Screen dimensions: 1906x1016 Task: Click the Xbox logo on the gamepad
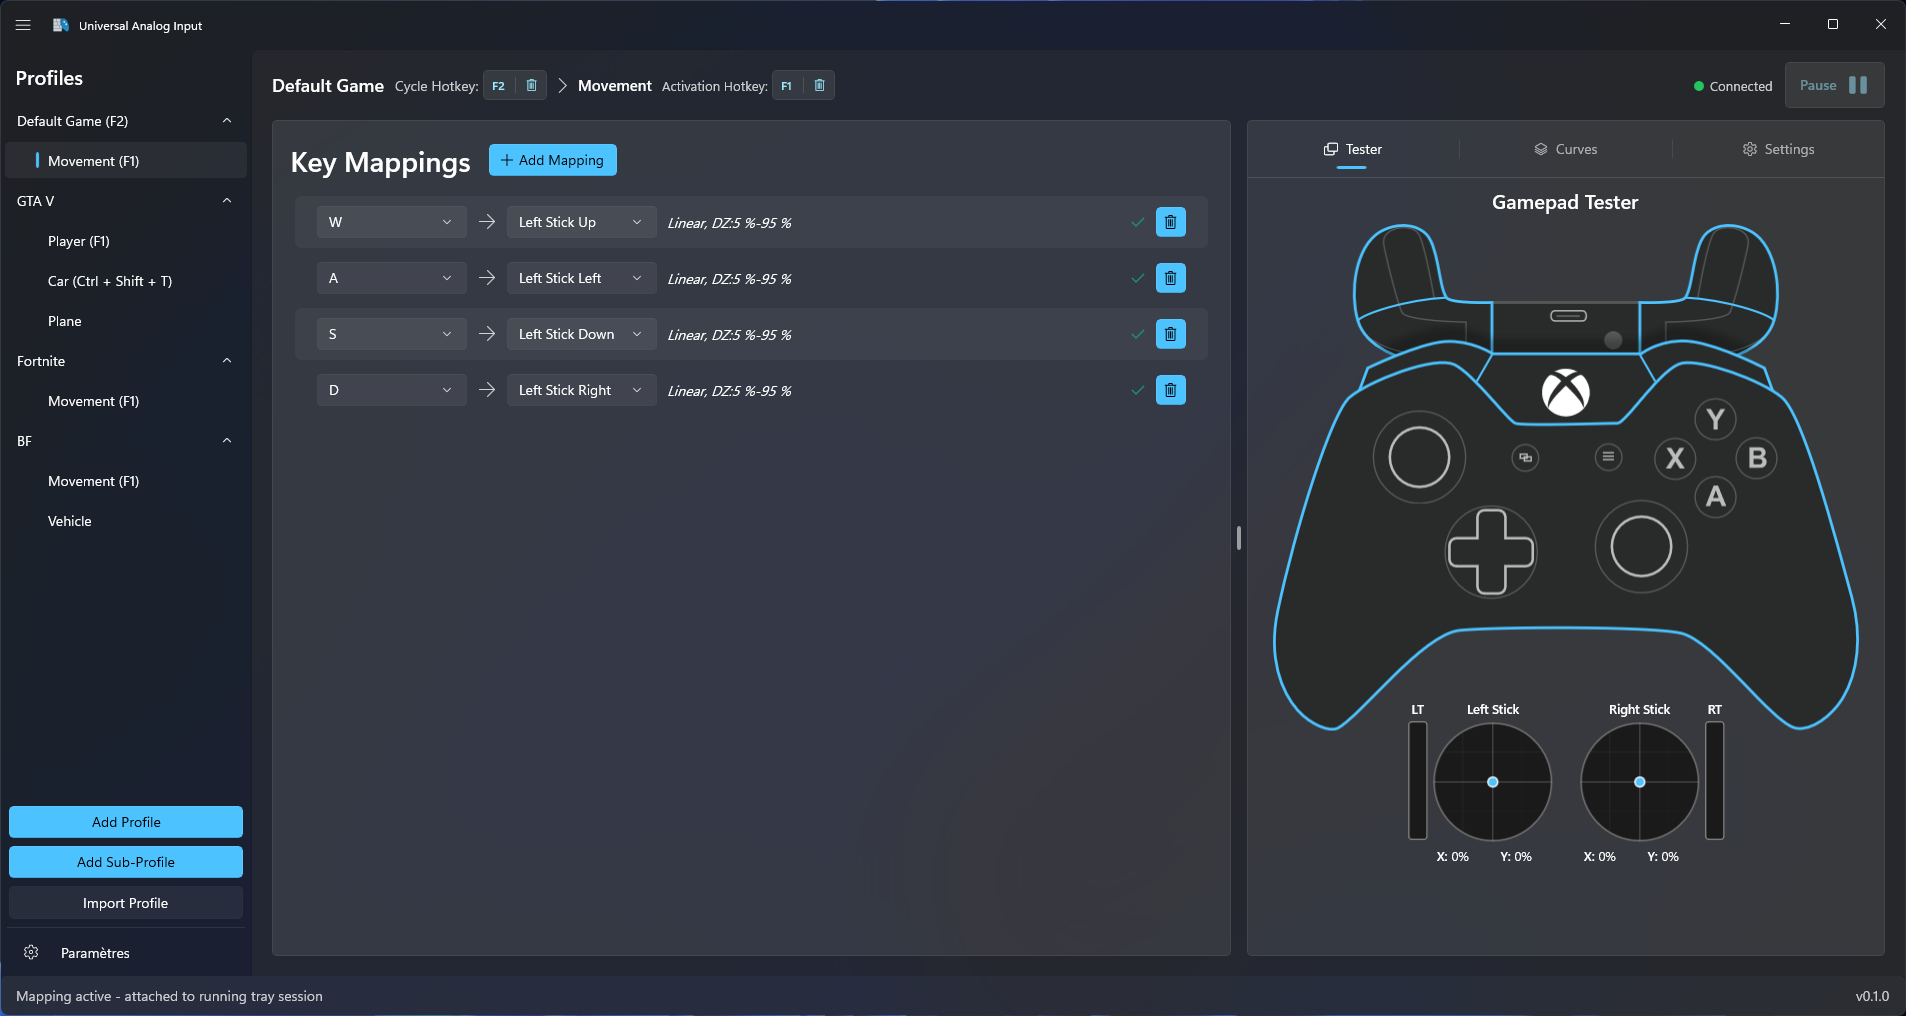pos(1565,392)
